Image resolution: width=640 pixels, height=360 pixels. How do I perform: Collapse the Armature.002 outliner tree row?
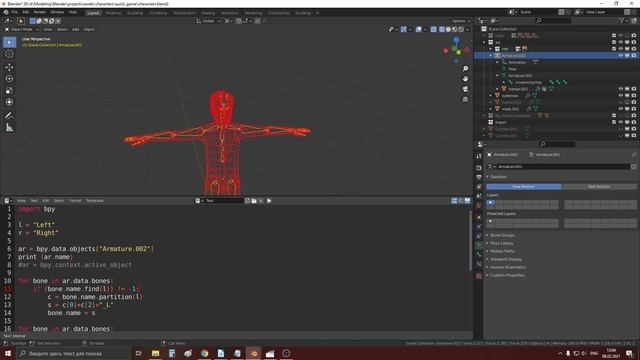point(491,56)
